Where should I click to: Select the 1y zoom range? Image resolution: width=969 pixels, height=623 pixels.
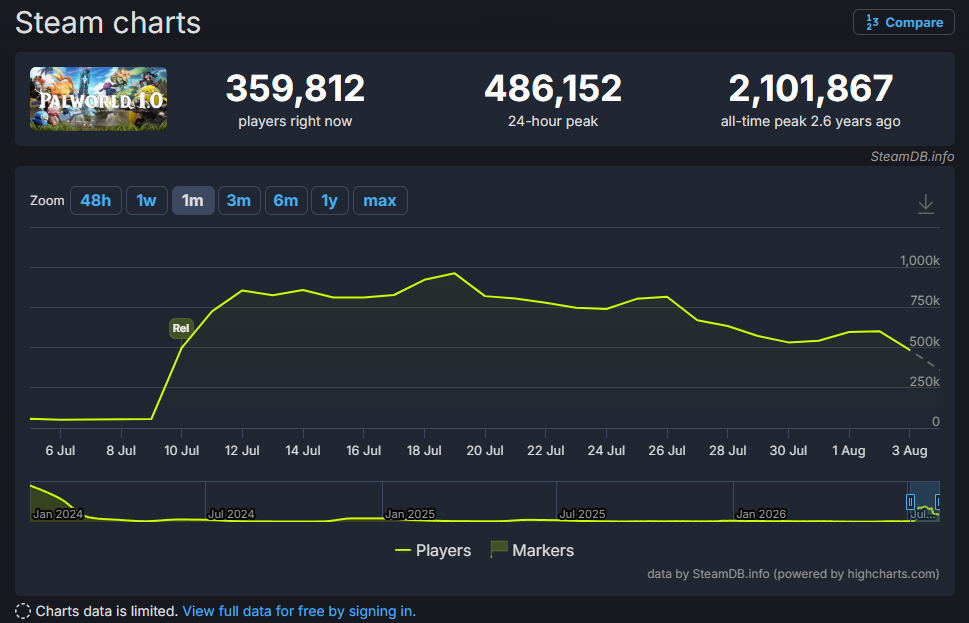tap(329, 200)
